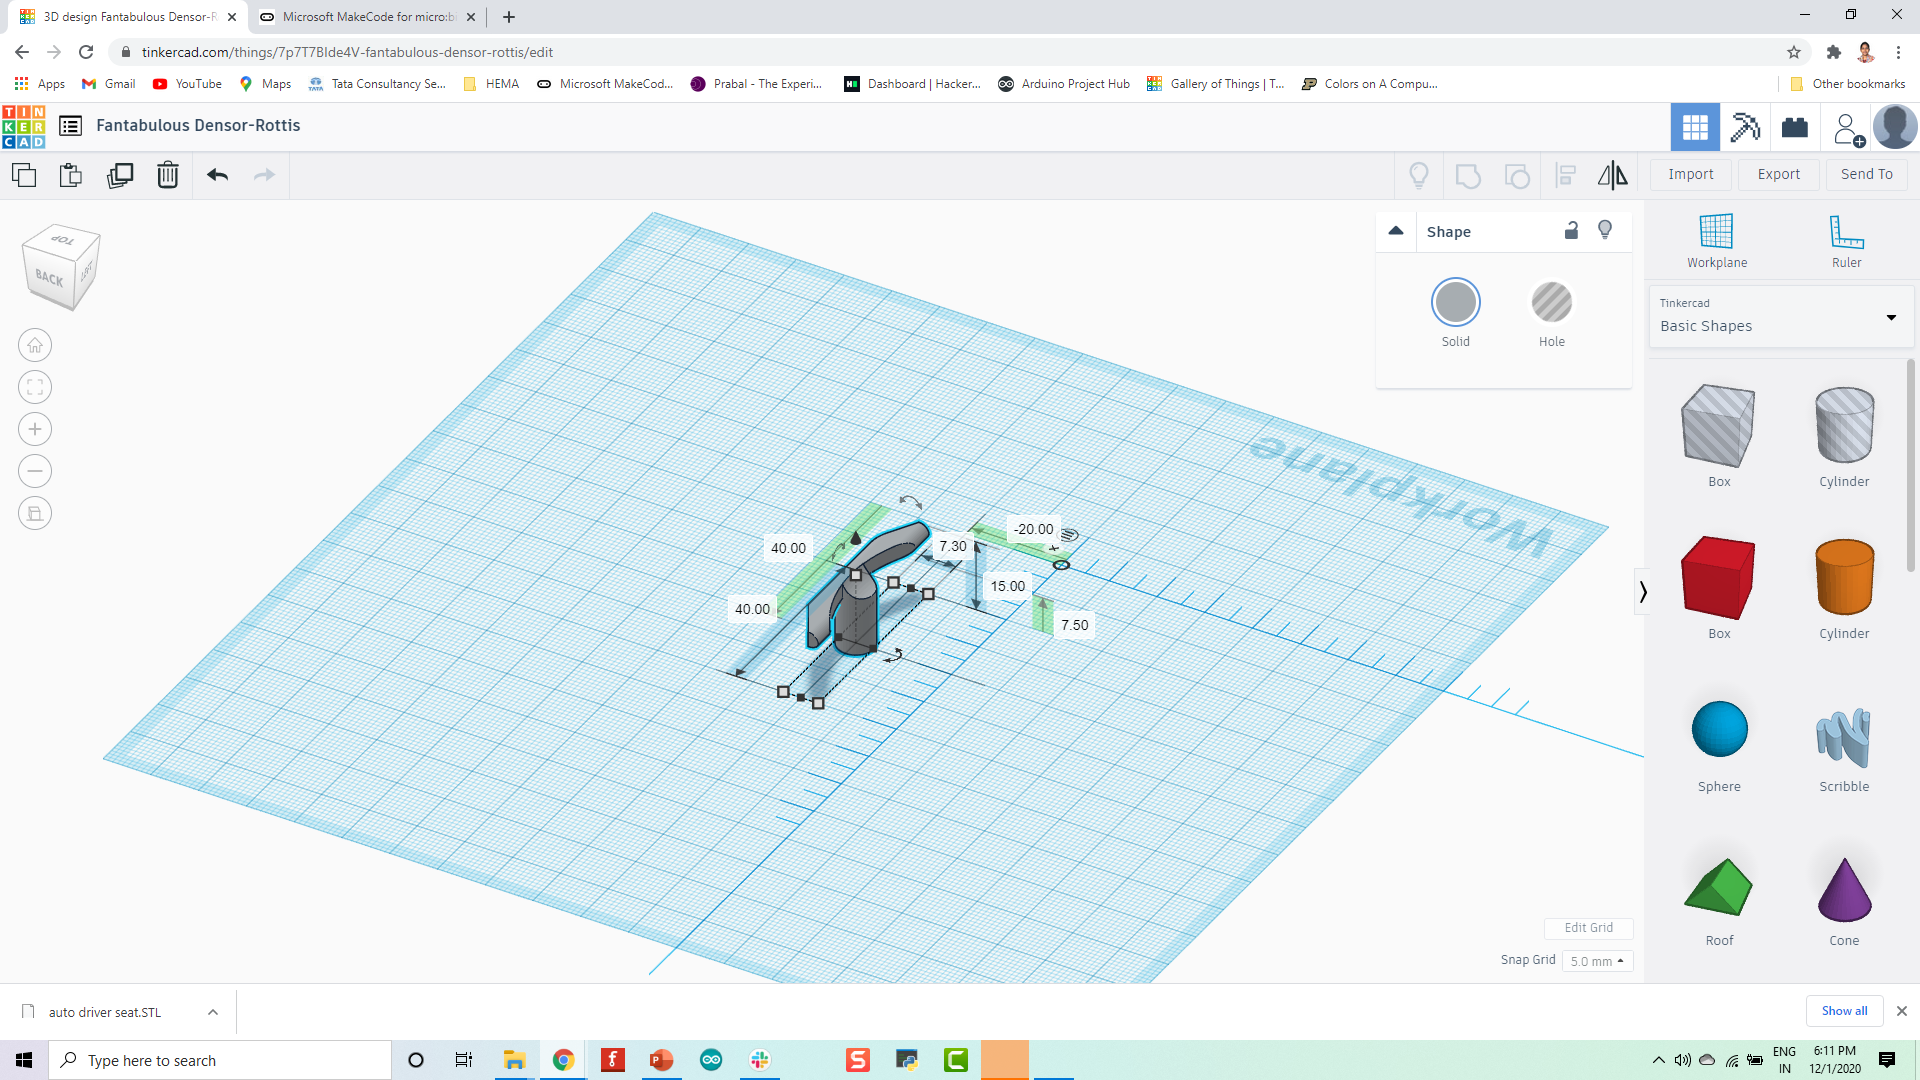Collapse the Shape panel arrow

[1396, 231]
